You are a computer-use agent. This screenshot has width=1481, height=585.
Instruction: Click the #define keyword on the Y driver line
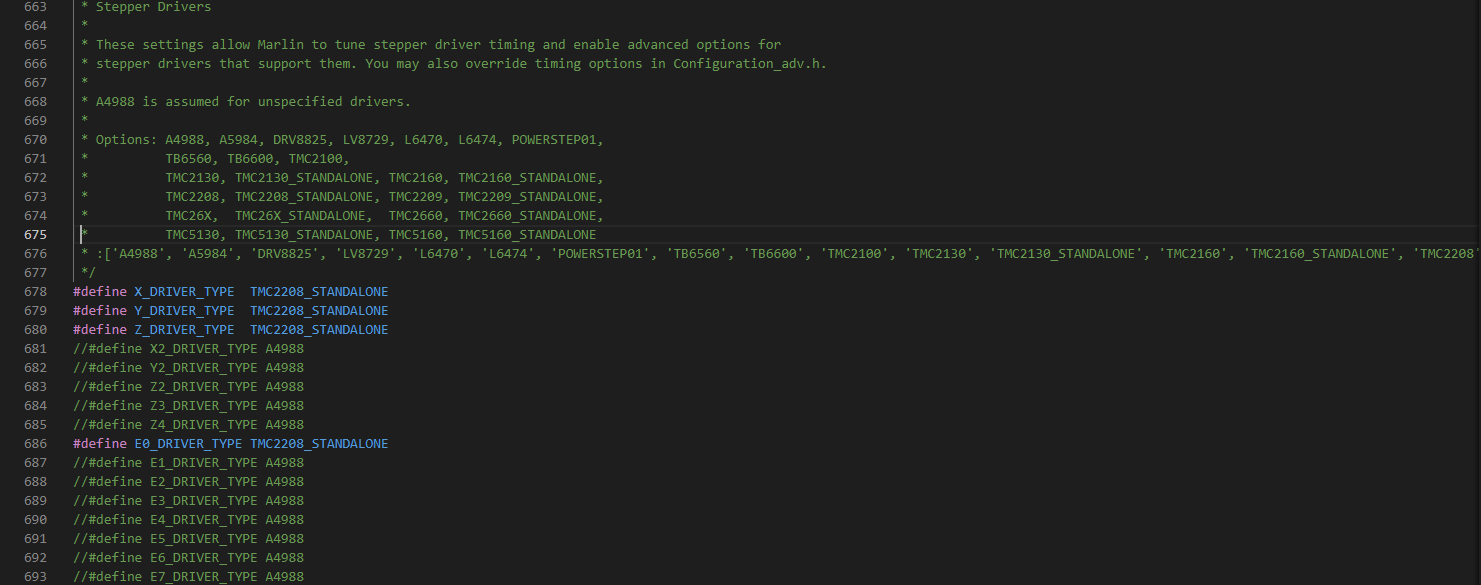100,311
